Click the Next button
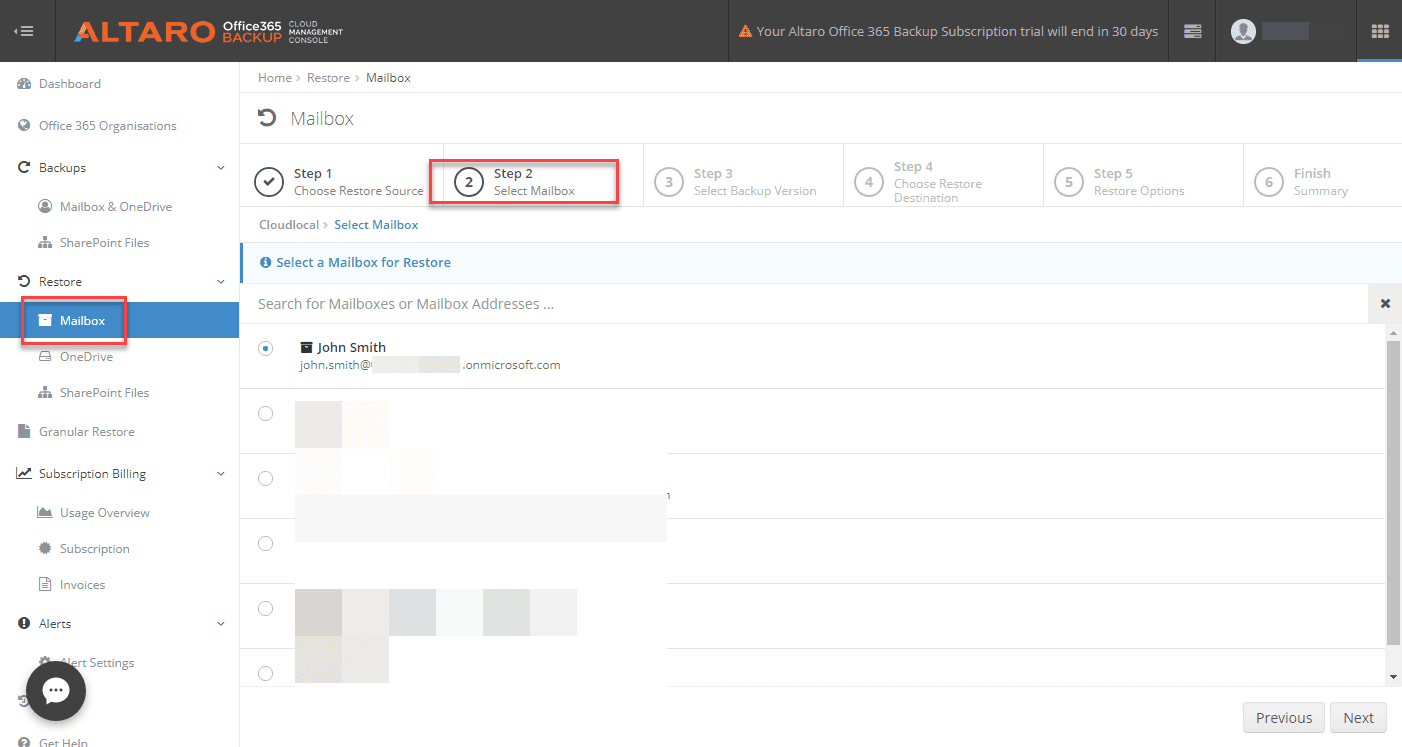The width and height of the screenshot is (1402, 747). click(x=1358, y=718)
